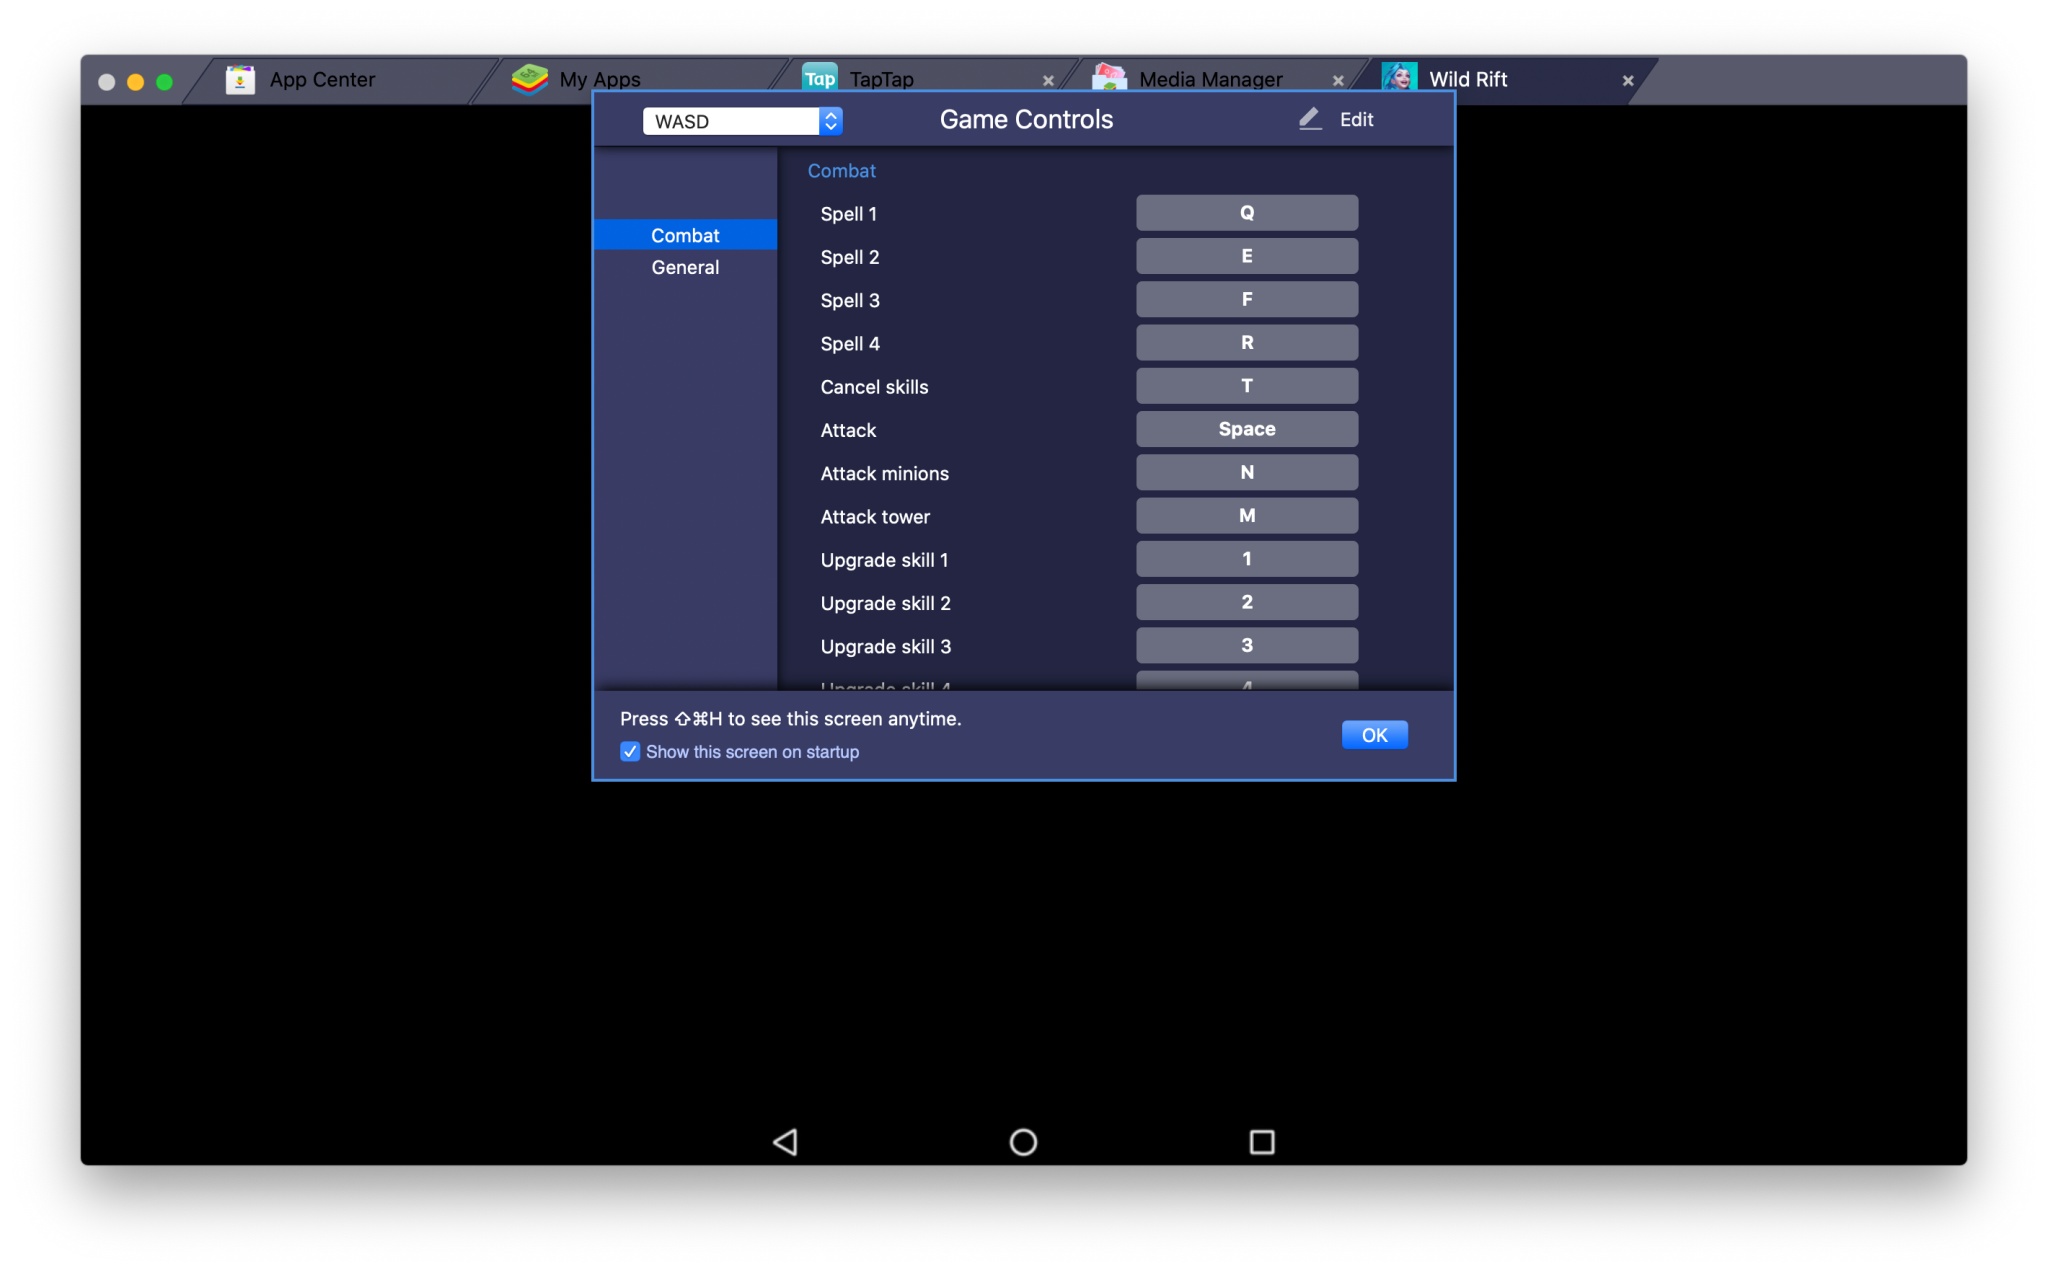Click Edit to modify key bindings
Image resolution: width=2048 pixels, height=1272 pixels.
pyautogui.click(x=1336, y=119)
